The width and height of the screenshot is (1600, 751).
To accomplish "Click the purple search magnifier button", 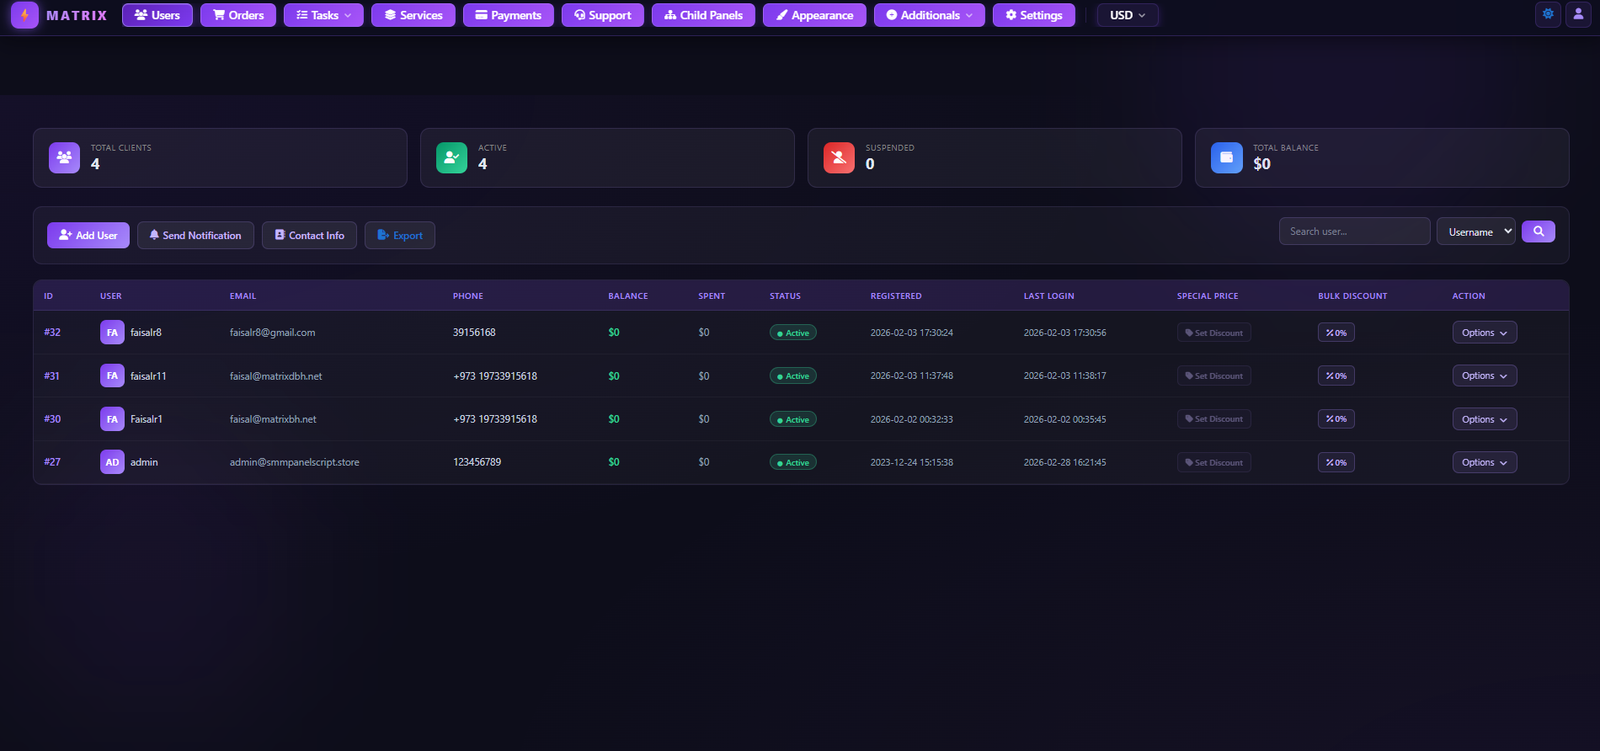I will pos(1538,231).
